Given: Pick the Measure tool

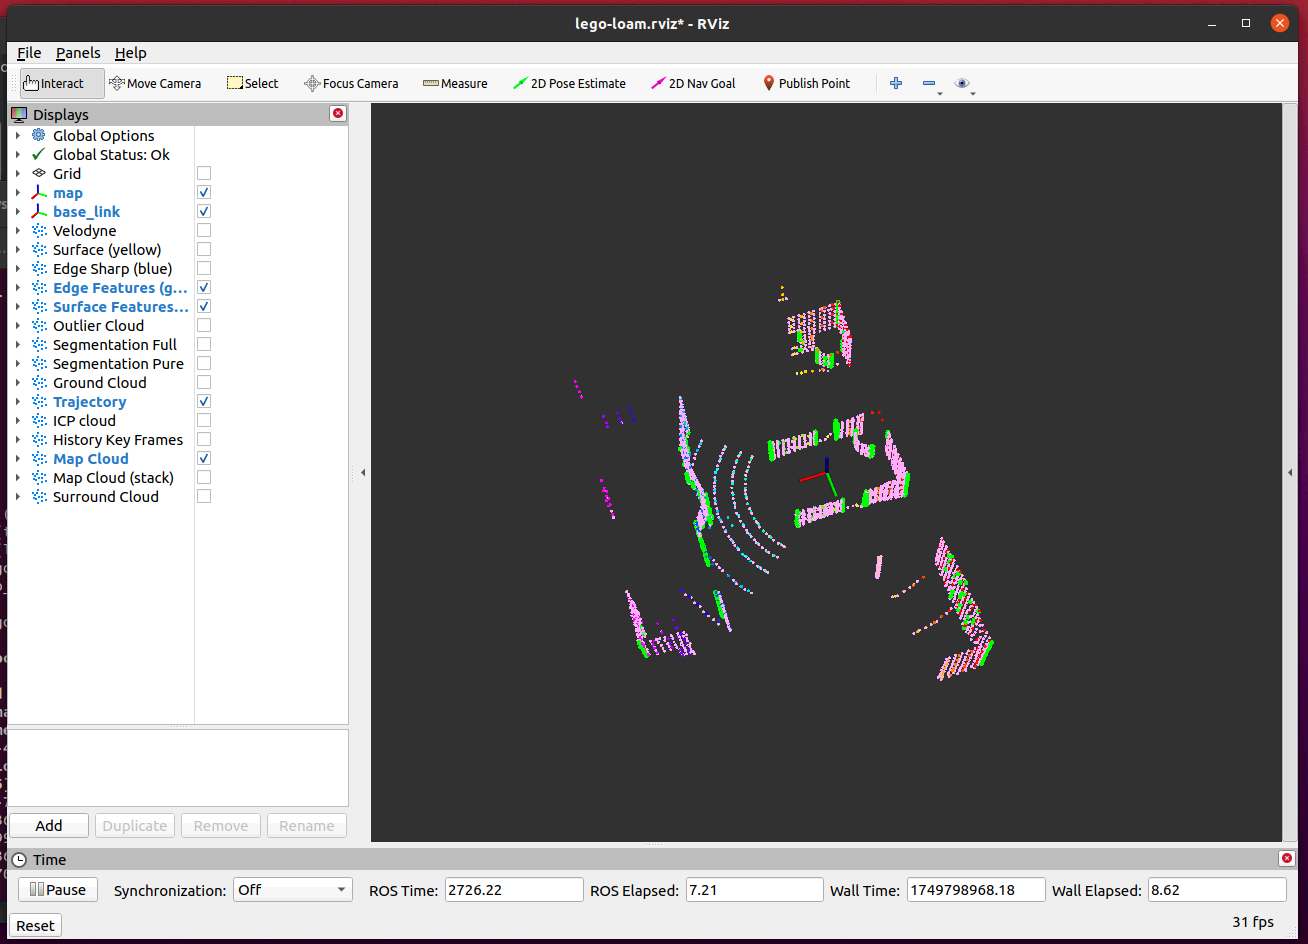Looking at the screenshot, I should pos(455,83).
